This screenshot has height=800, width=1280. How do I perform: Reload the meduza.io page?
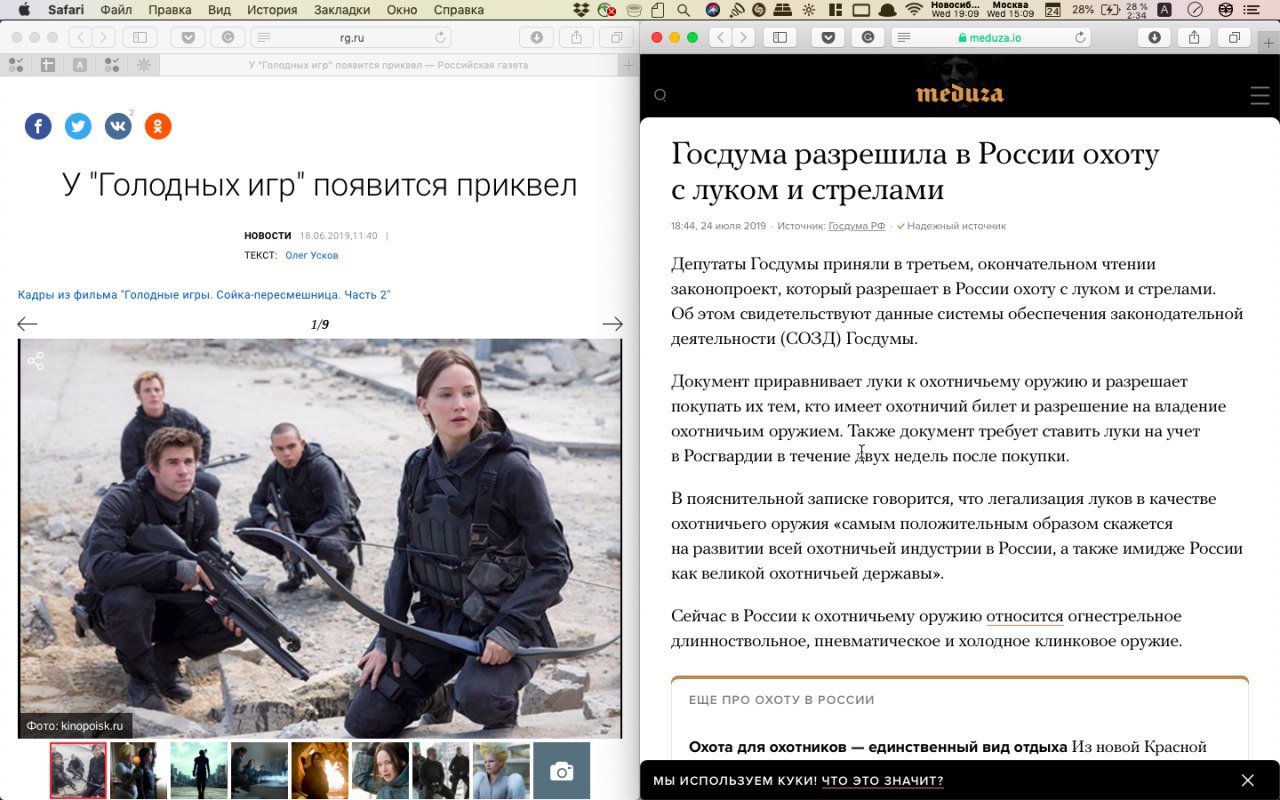coord(1080,37)
